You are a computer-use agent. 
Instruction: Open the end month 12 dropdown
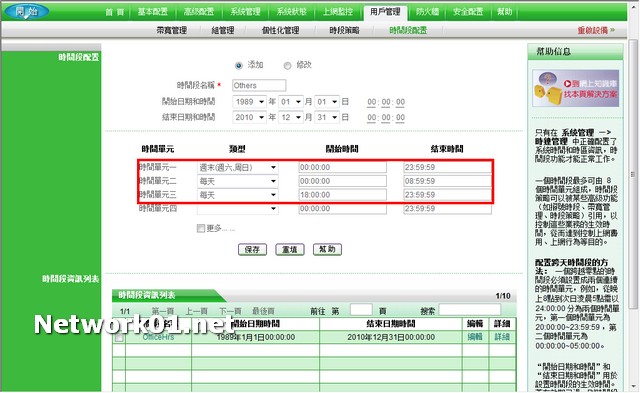point(291,117)
